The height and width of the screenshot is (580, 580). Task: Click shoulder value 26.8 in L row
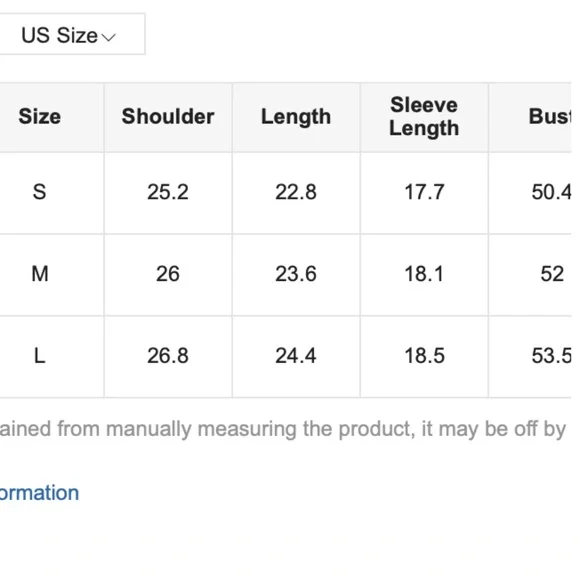[x=168, y=356]
